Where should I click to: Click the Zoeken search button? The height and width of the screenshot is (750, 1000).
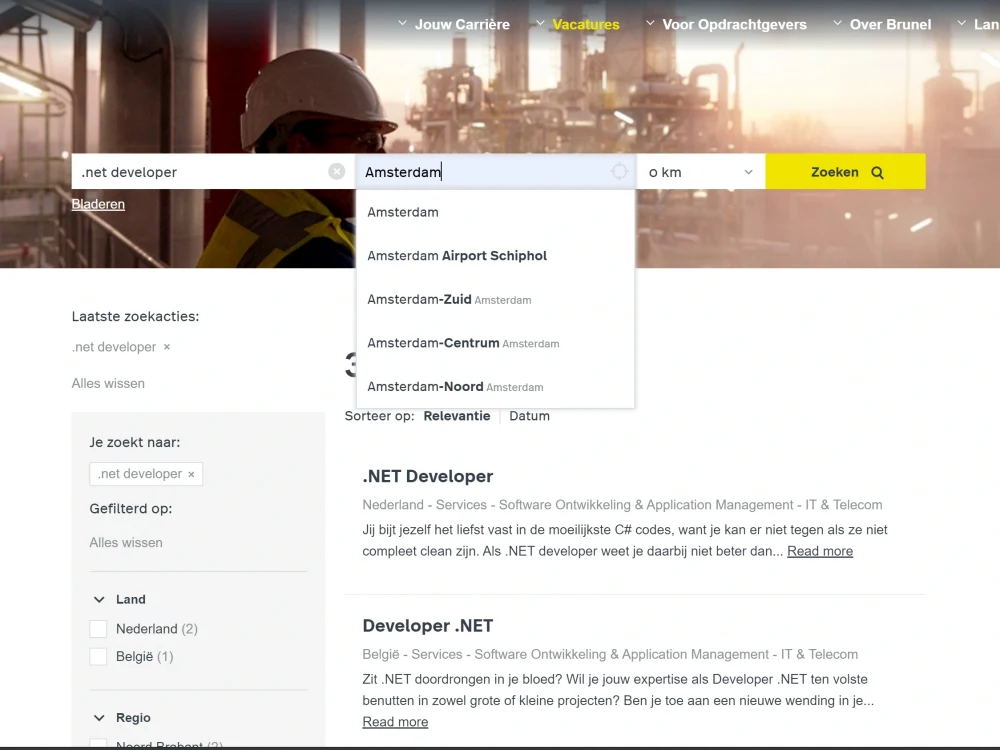[845, 171]
